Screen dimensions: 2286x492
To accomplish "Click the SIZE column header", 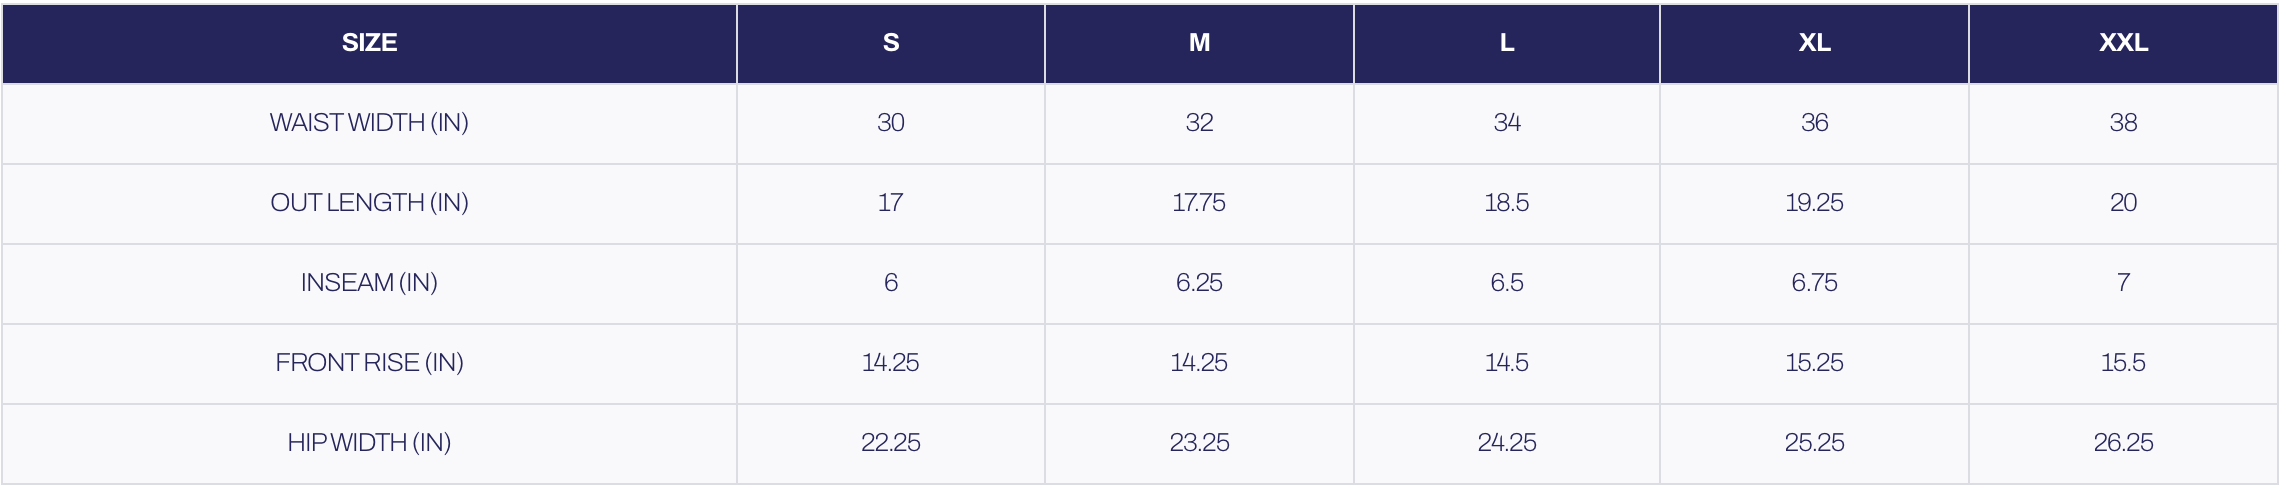I will click(x=369, y=43).
